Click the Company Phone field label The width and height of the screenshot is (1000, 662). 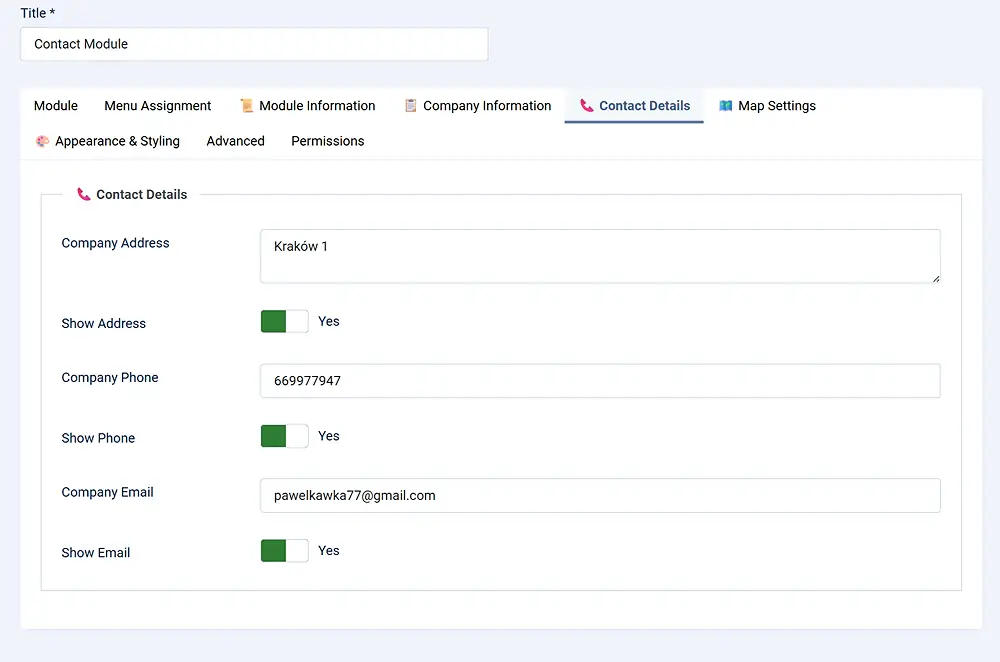pyautogui.click(x=110, y=378)
